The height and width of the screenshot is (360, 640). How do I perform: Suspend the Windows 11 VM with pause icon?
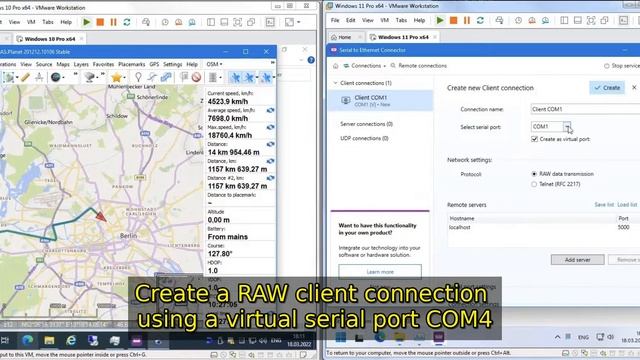tap(467, 20)
